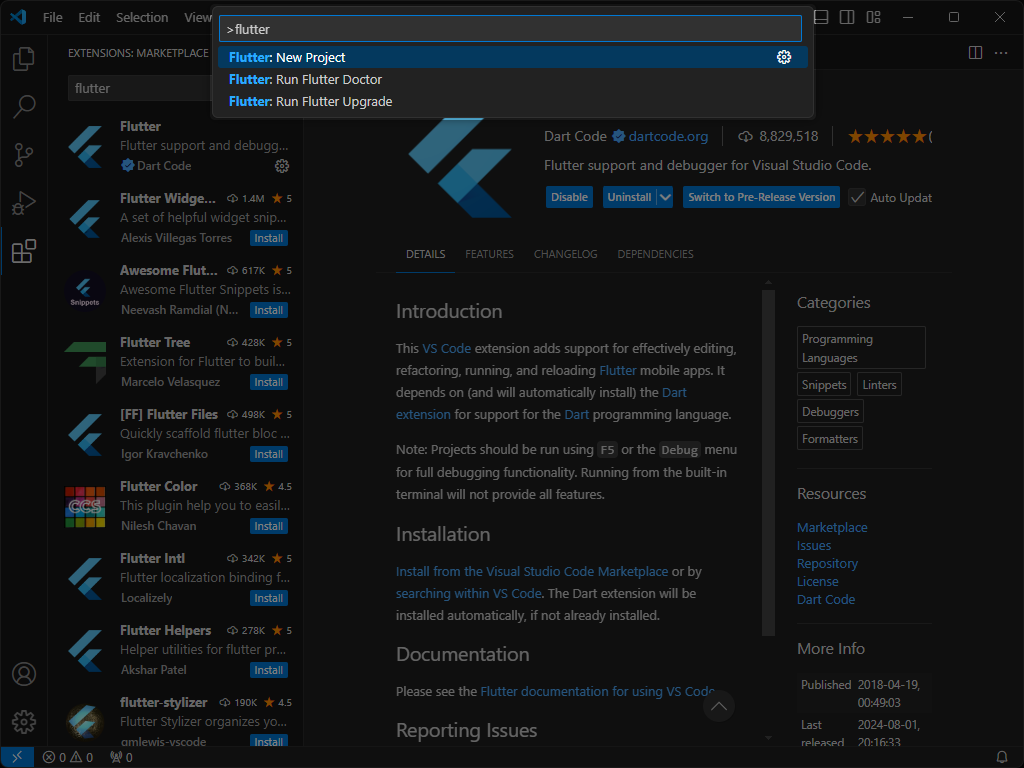This screenshot has height=768, width=1024.
Task: Click the large Flutter logo in details
Action: 460,167
